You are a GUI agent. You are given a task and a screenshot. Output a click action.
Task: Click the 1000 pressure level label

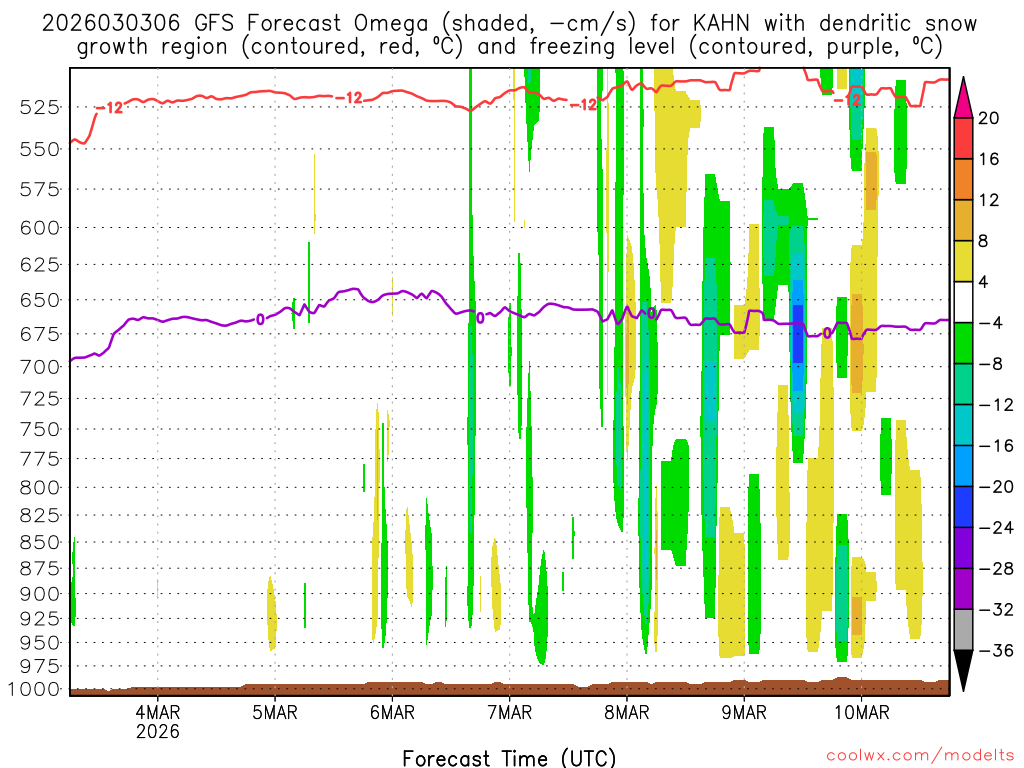tap(35, 690)
